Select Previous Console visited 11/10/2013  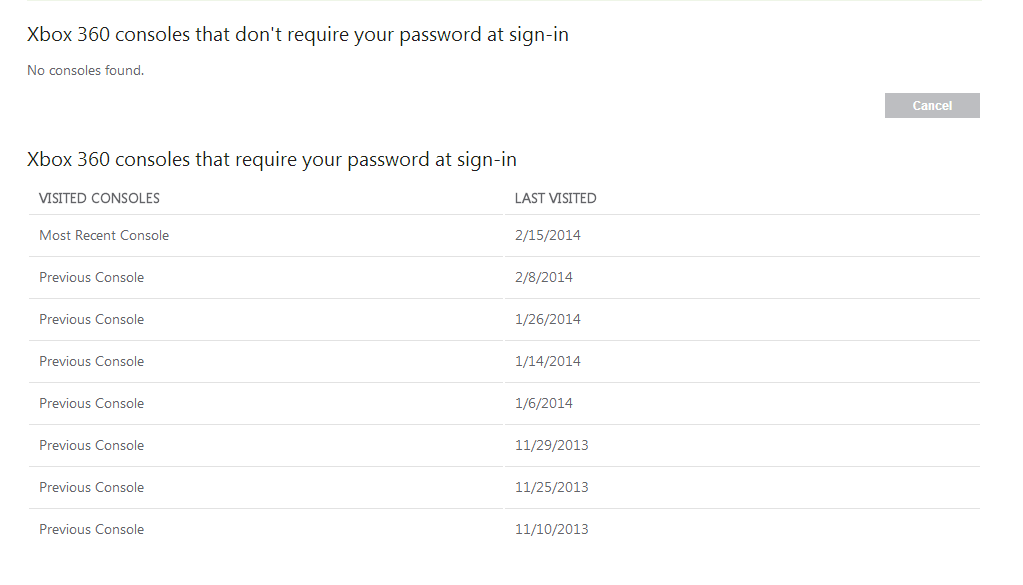(x=91, y=530)
